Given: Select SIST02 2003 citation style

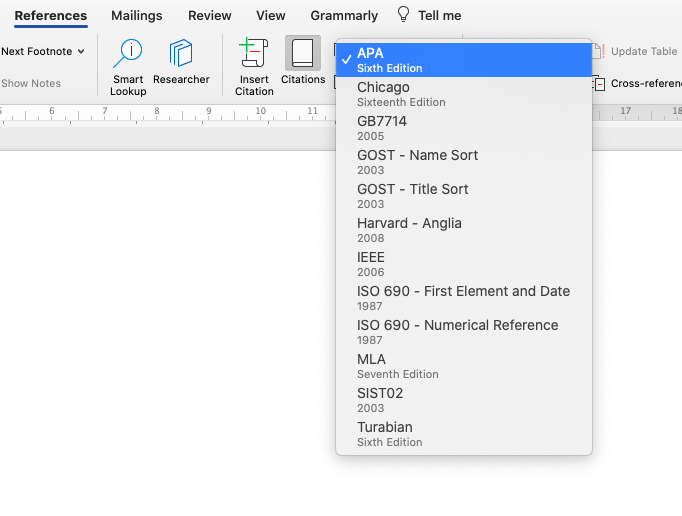Looking at the screenshot, I should point(464,399).
